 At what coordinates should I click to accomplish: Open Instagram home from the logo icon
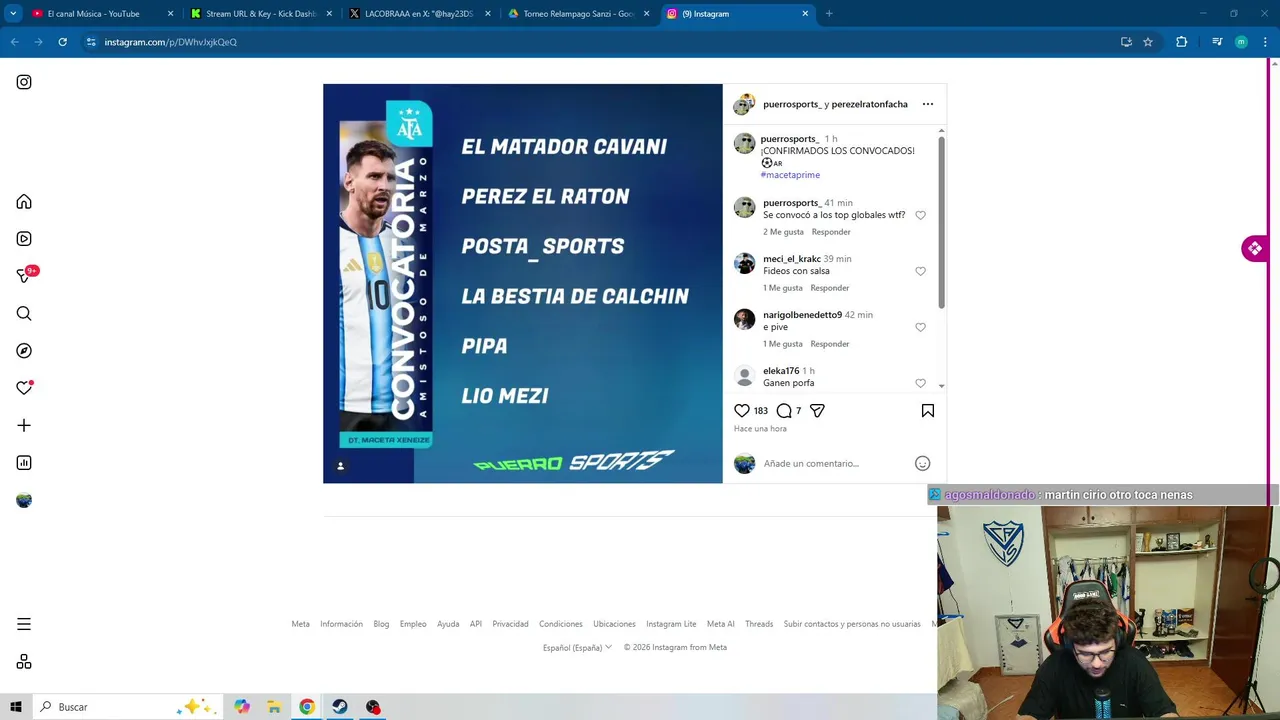[24, 82]
